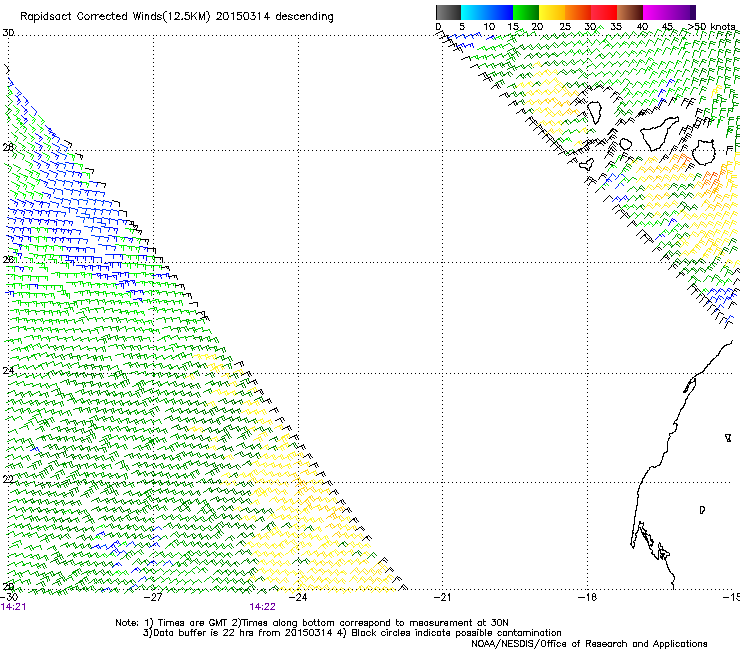Choose the magenta 40-45 knots legend segment
Image resolution: width=740 pixels, height=650 pixels.
pos(656,12)
